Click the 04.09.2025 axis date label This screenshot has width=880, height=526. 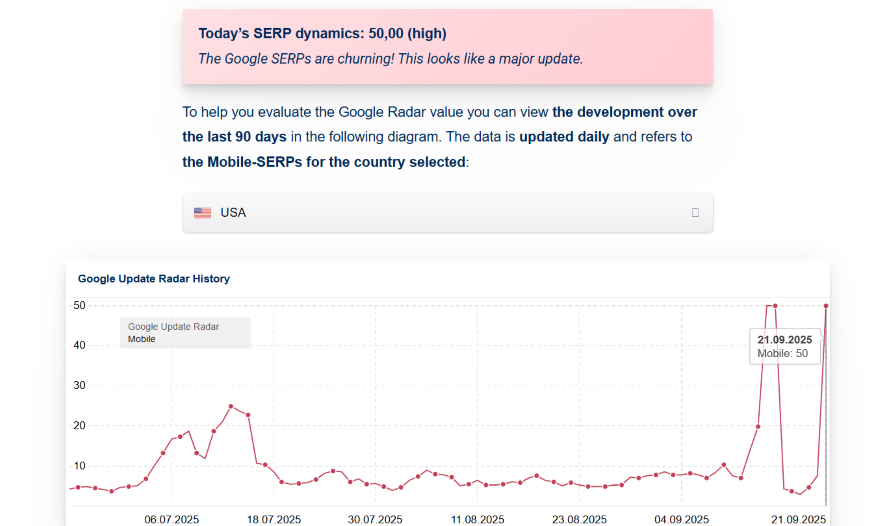(682, 519)
